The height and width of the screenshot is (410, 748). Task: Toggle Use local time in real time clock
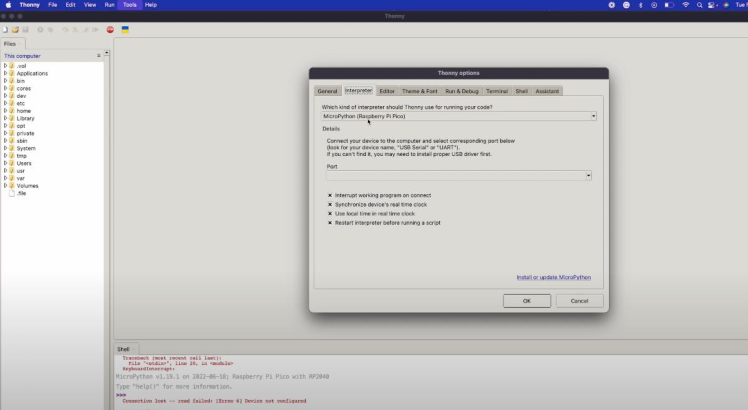click(330, 213)
